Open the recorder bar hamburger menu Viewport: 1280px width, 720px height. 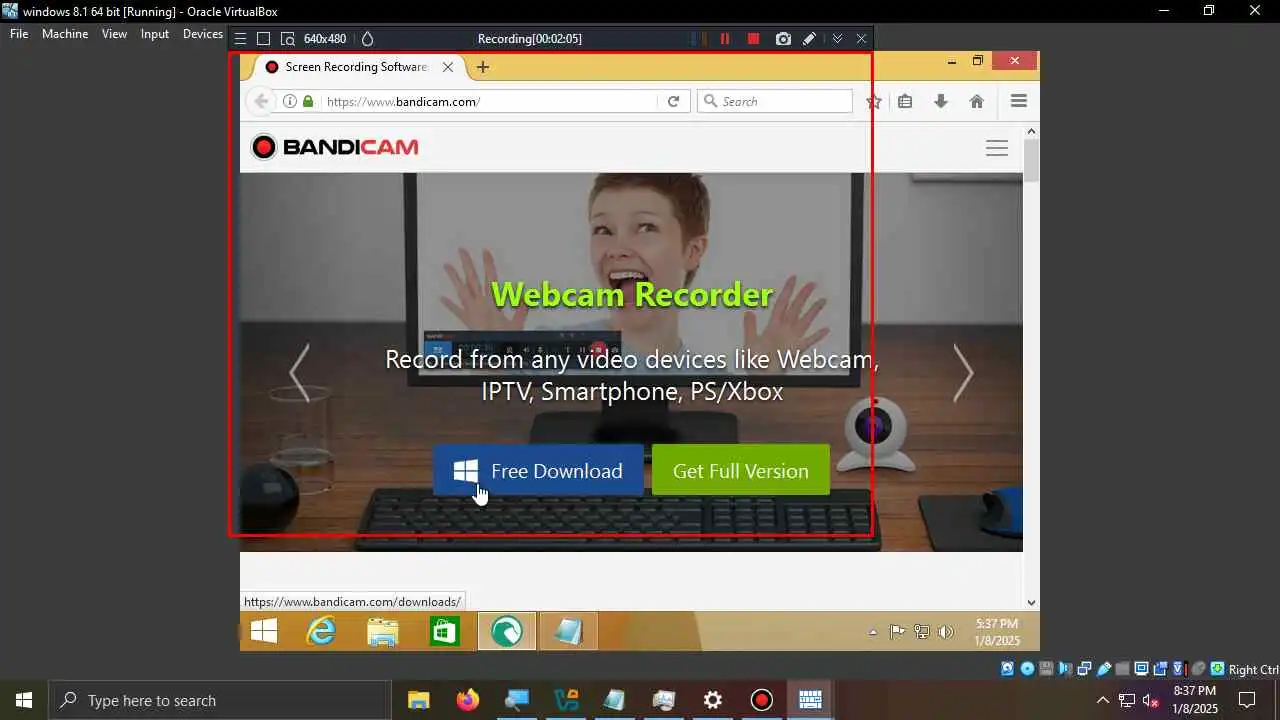(x=240, y=39)
